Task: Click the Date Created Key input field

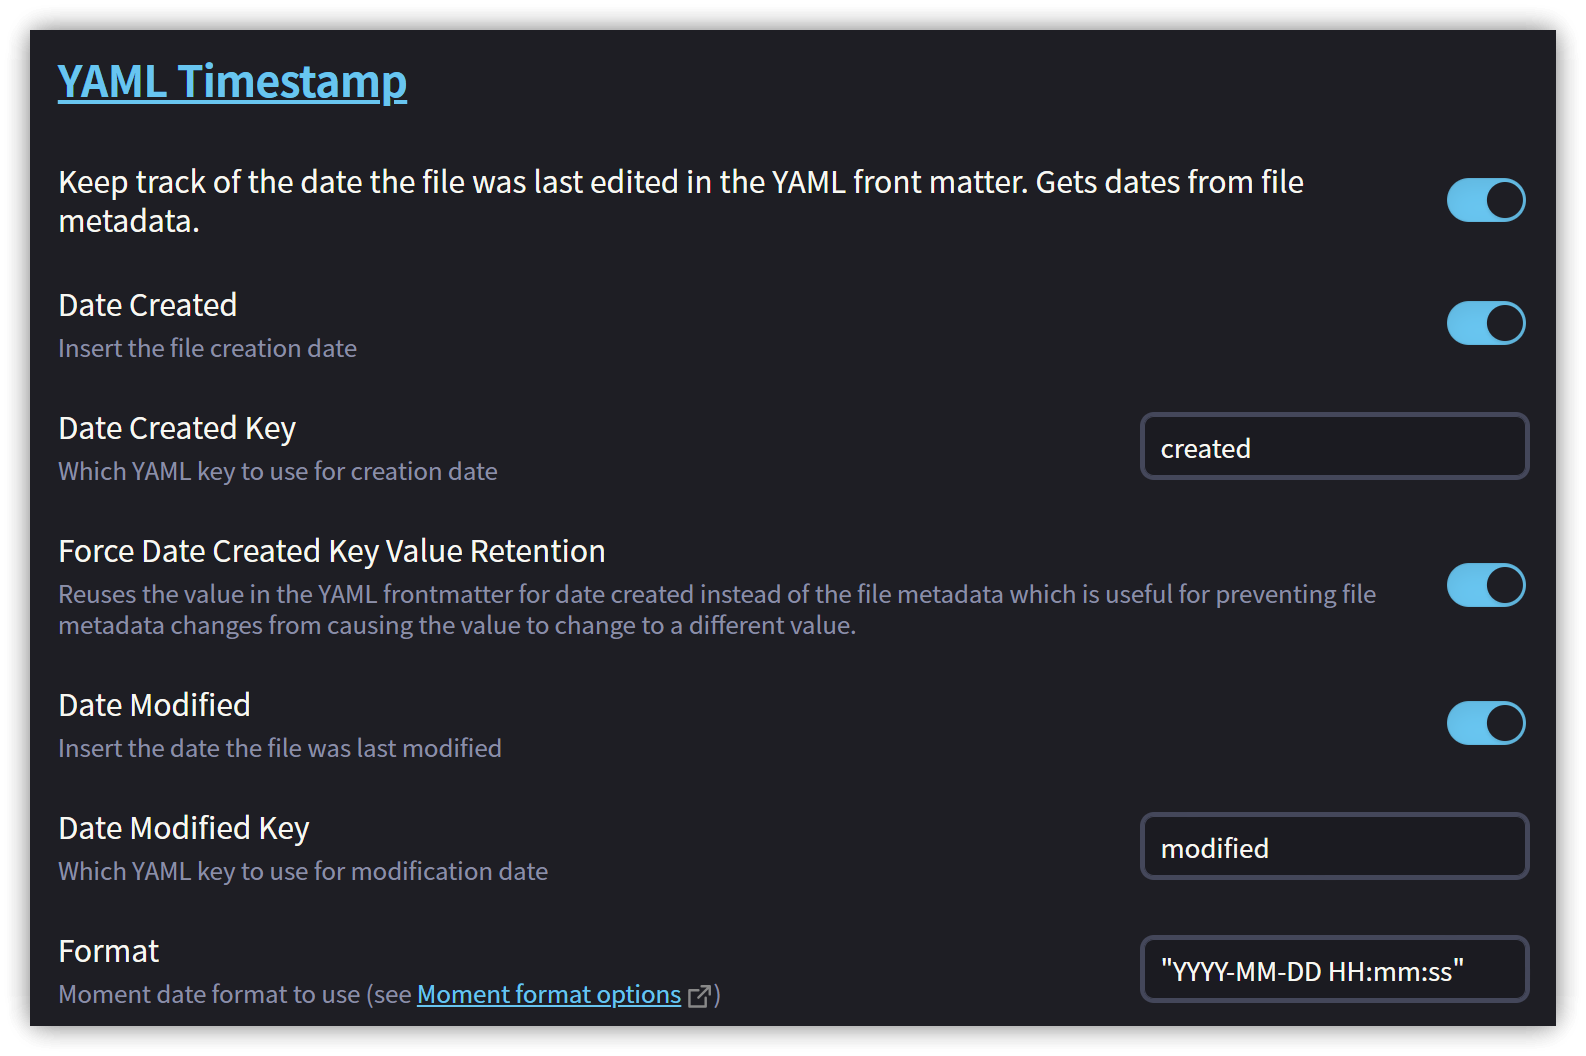Action: click(x=1334, y=447)
